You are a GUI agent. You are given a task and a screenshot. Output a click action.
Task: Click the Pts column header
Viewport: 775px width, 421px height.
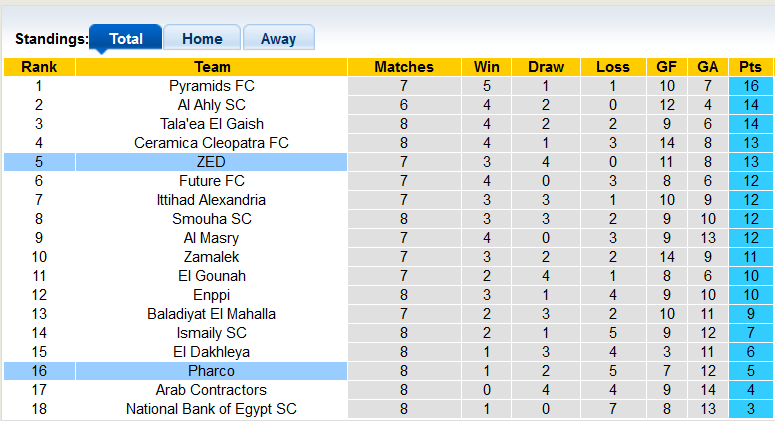pyautogui.click(x=750, y=67)
